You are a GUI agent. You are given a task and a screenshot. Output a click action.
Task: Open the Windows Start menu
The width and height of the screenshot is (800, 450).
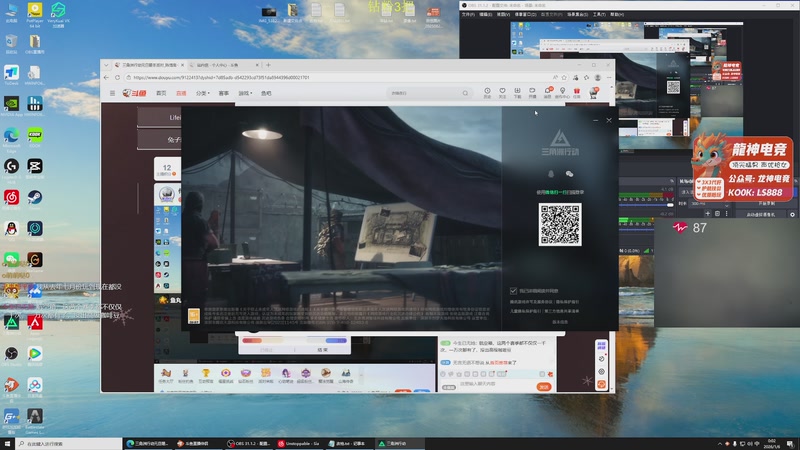point(7,444)
